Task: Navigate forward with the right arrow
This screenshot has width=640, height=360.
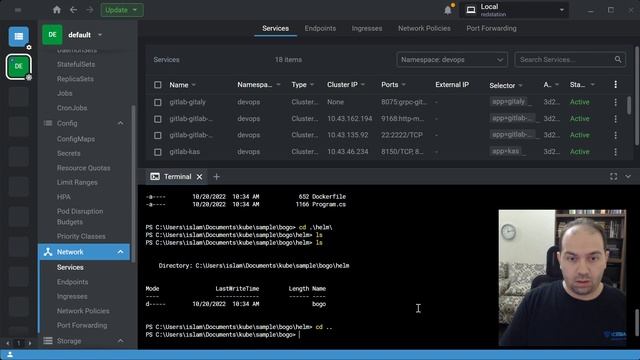Action: point(90,10)
